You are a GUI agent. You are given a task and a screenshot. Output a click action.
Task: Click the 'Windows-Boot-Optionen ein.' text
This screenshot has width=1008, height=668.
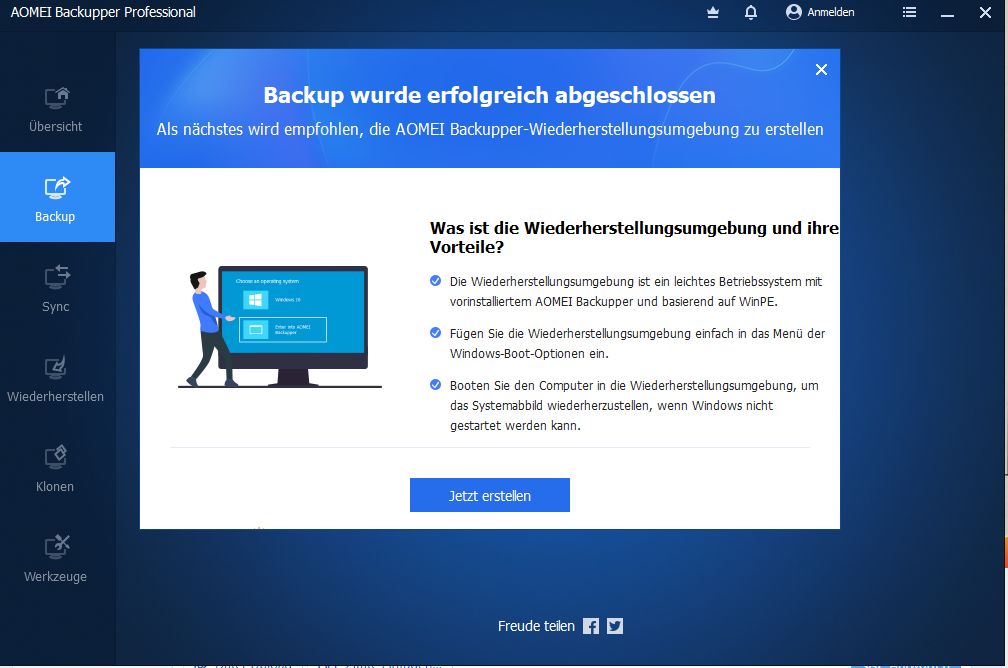[x=529, y=354]
